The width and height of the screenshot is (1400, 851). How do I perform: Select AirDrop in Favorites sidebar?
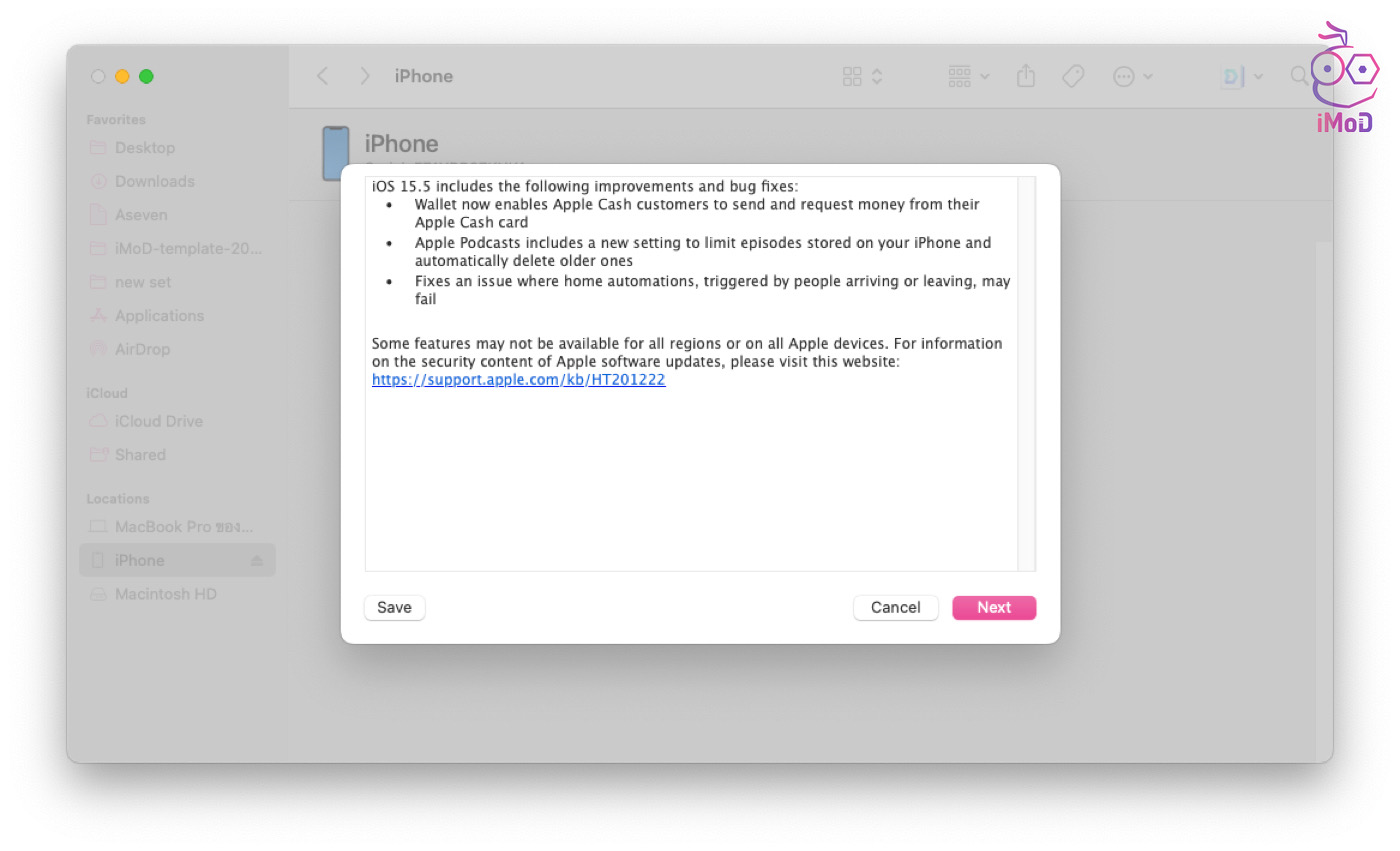142,349
